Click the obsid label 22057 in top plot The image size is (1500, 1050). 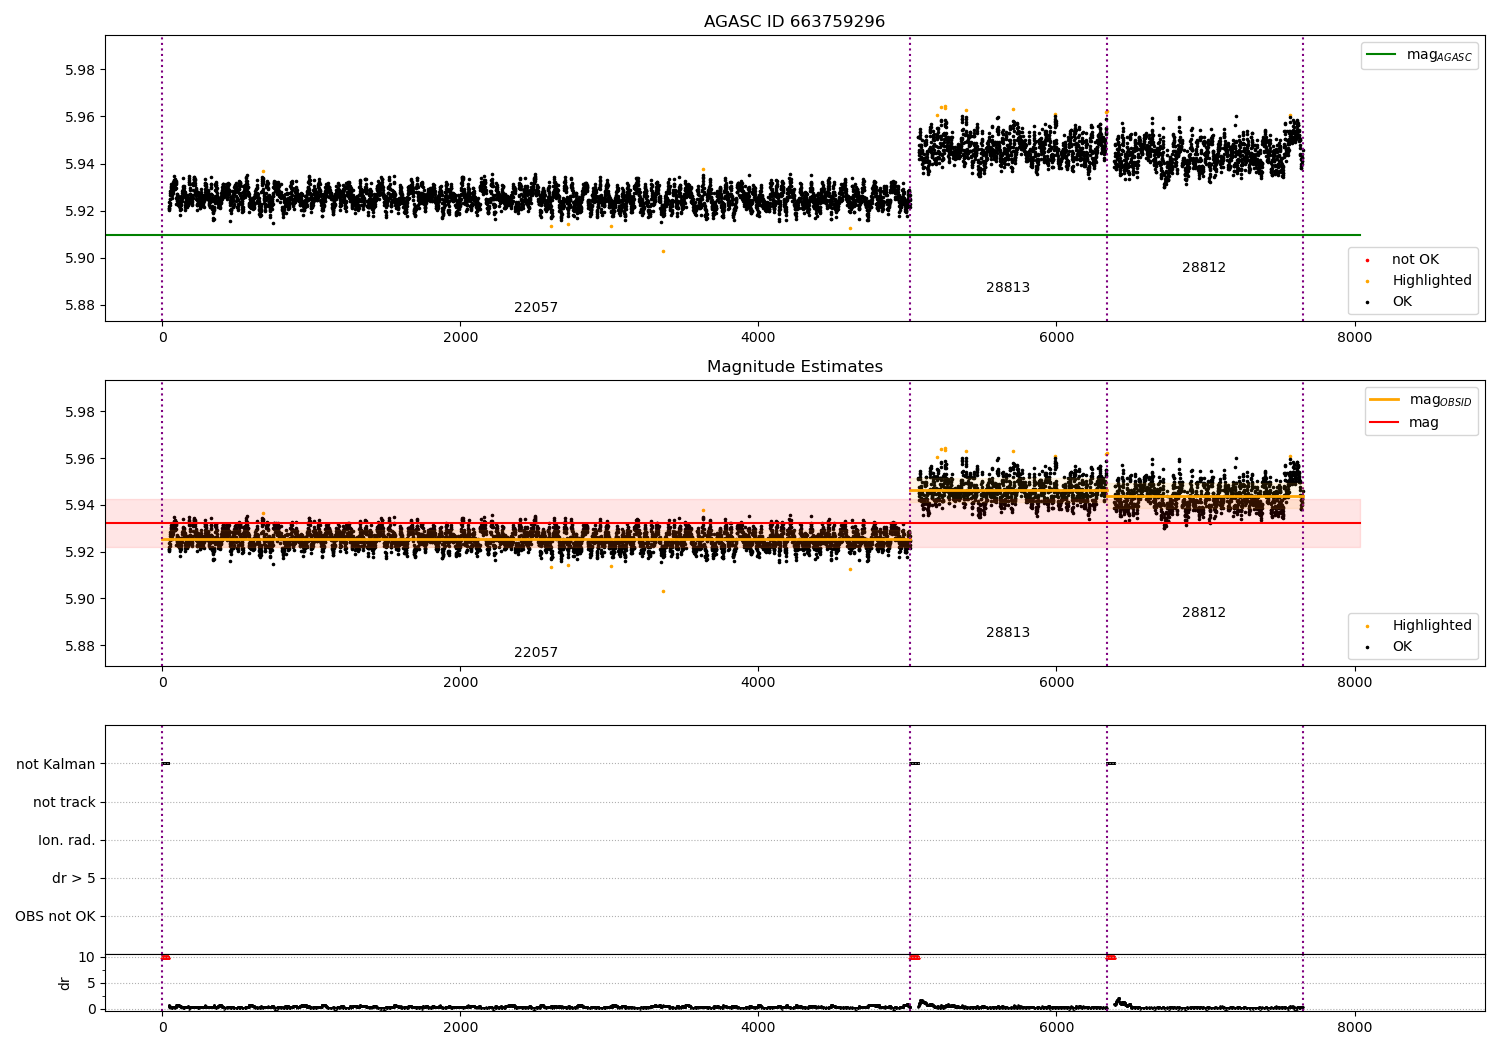click(x=536, y=308)
